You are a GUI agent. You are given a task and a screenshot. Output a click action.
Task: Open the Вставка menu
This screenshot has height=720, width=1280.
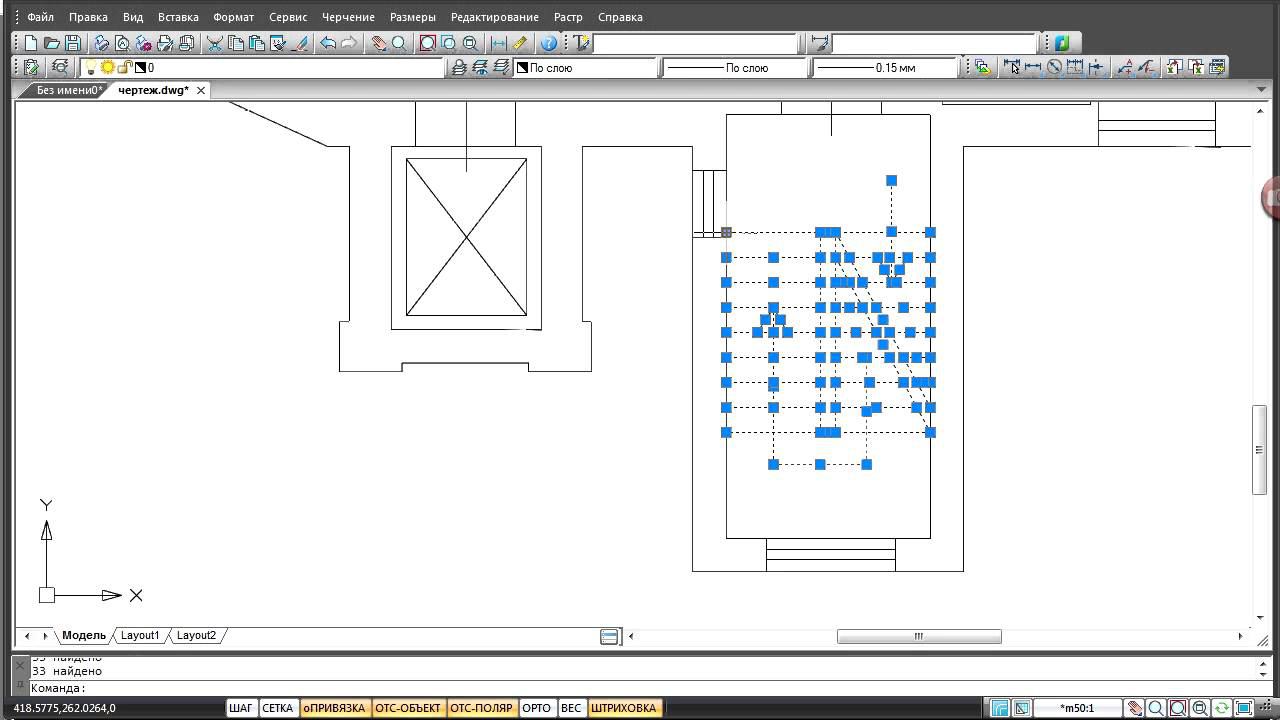tap(178, 17)
